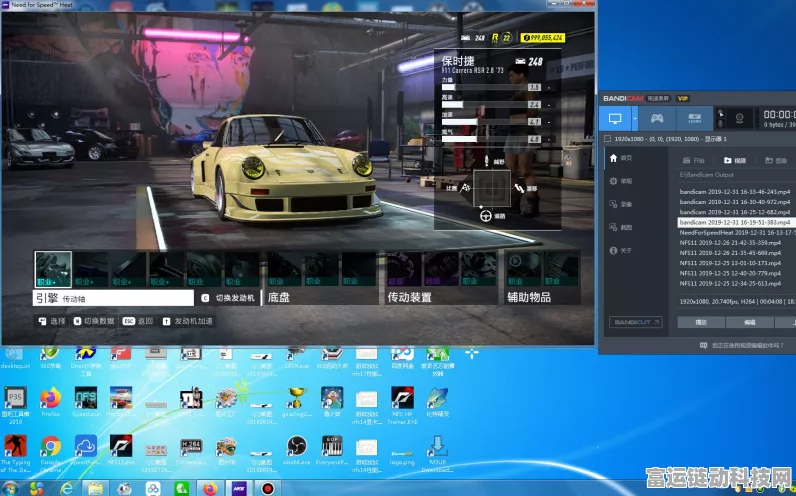796x496 pixels.
Task: Select the 辅助物品 auxiliary items category
Action: point(528,297)
